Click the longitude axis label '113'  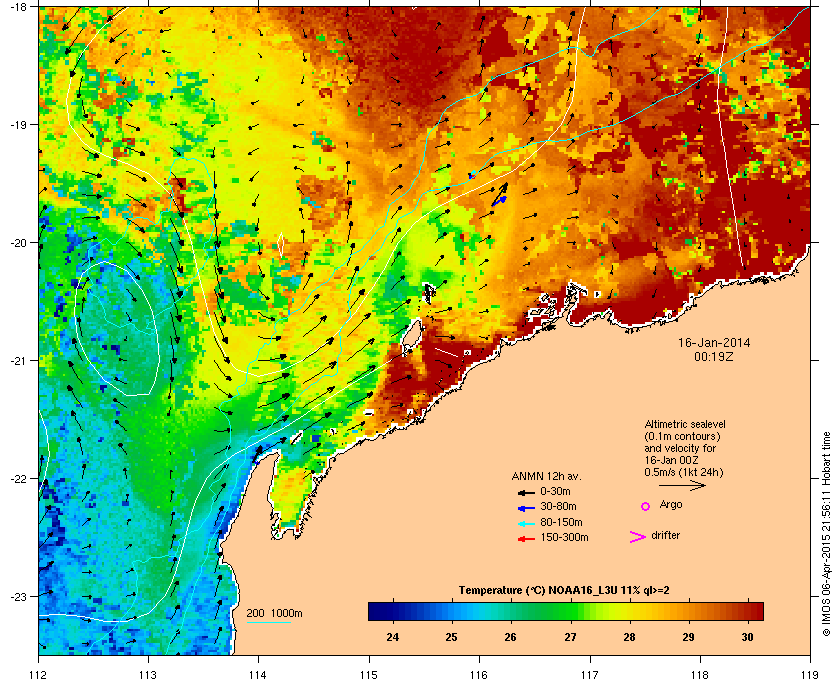[x=148, y=675]
